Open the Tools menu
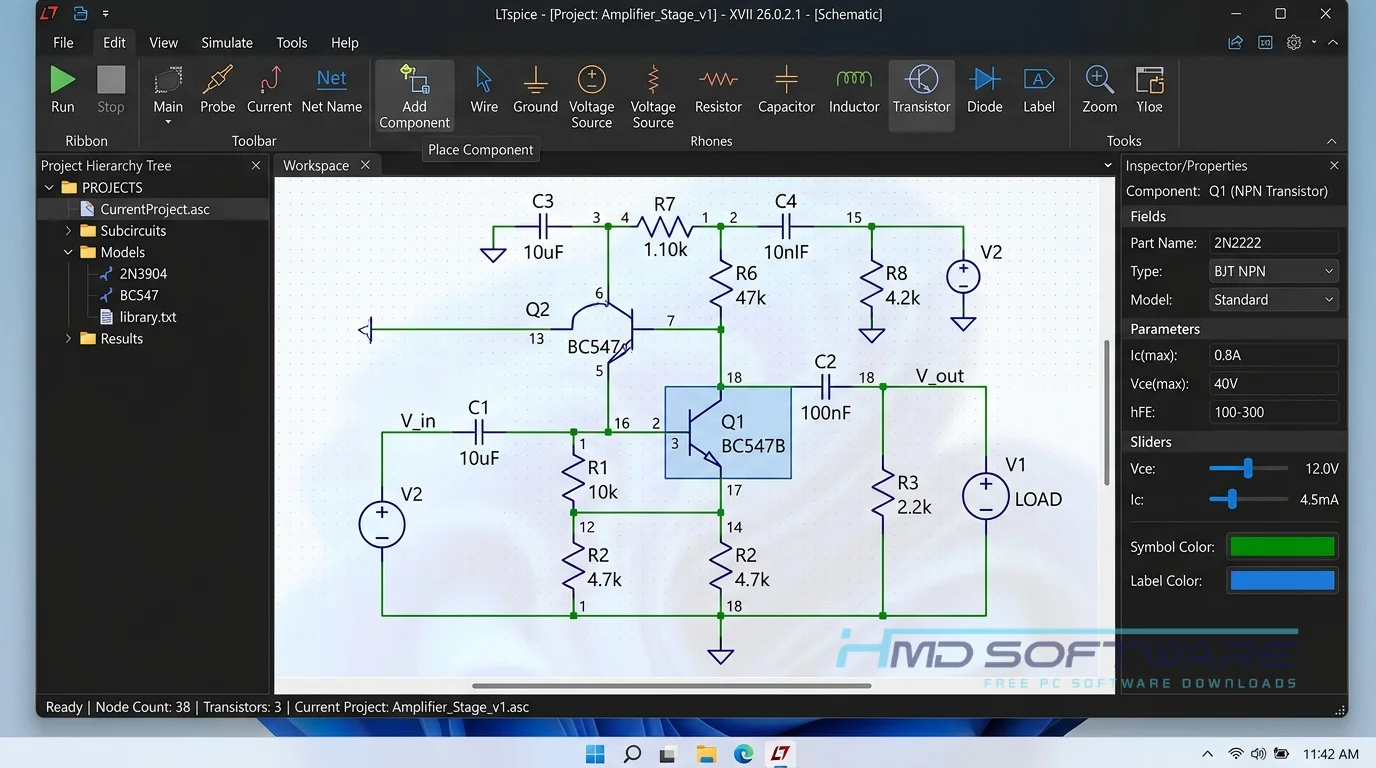Viewport: 1376px width, 768px height. (x=291, y=42)
